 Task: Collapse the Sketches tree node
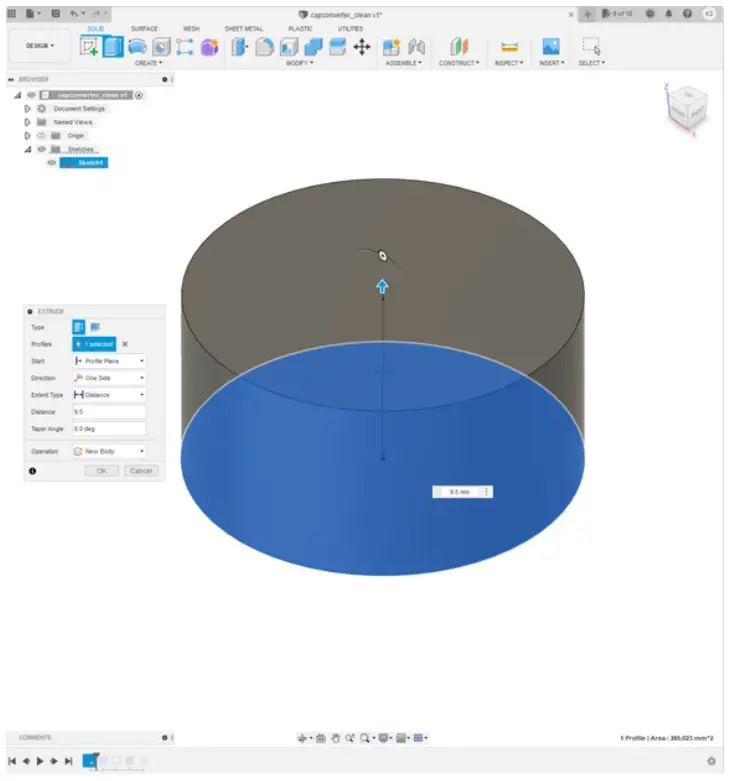28,149
